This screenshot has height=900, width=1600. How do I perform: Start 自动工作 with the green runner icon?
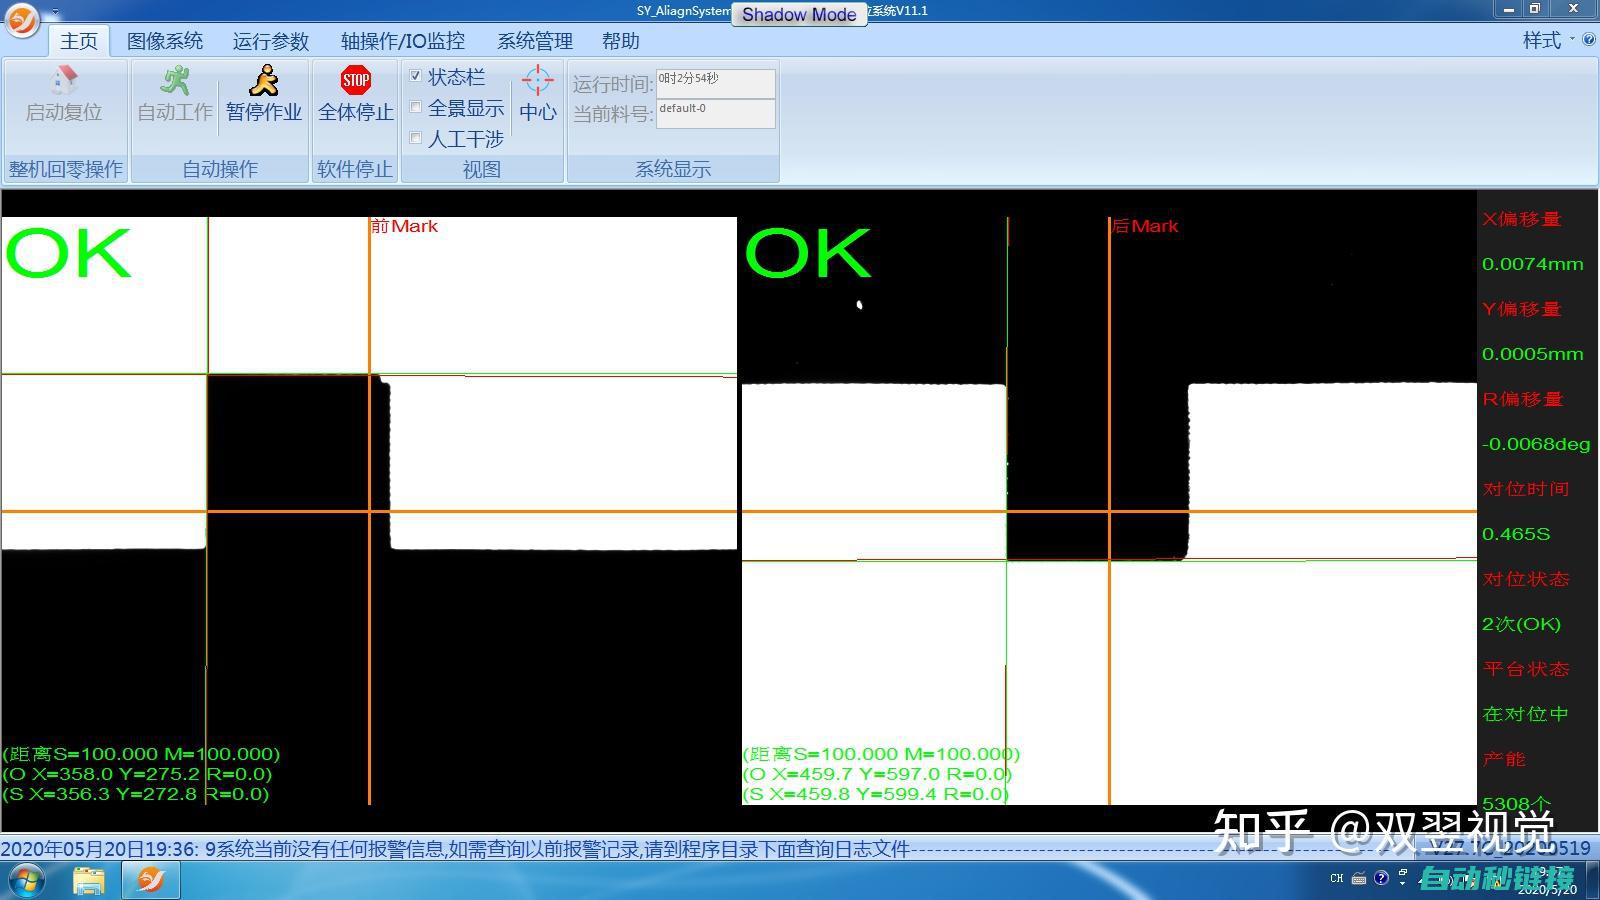(175, 80)
